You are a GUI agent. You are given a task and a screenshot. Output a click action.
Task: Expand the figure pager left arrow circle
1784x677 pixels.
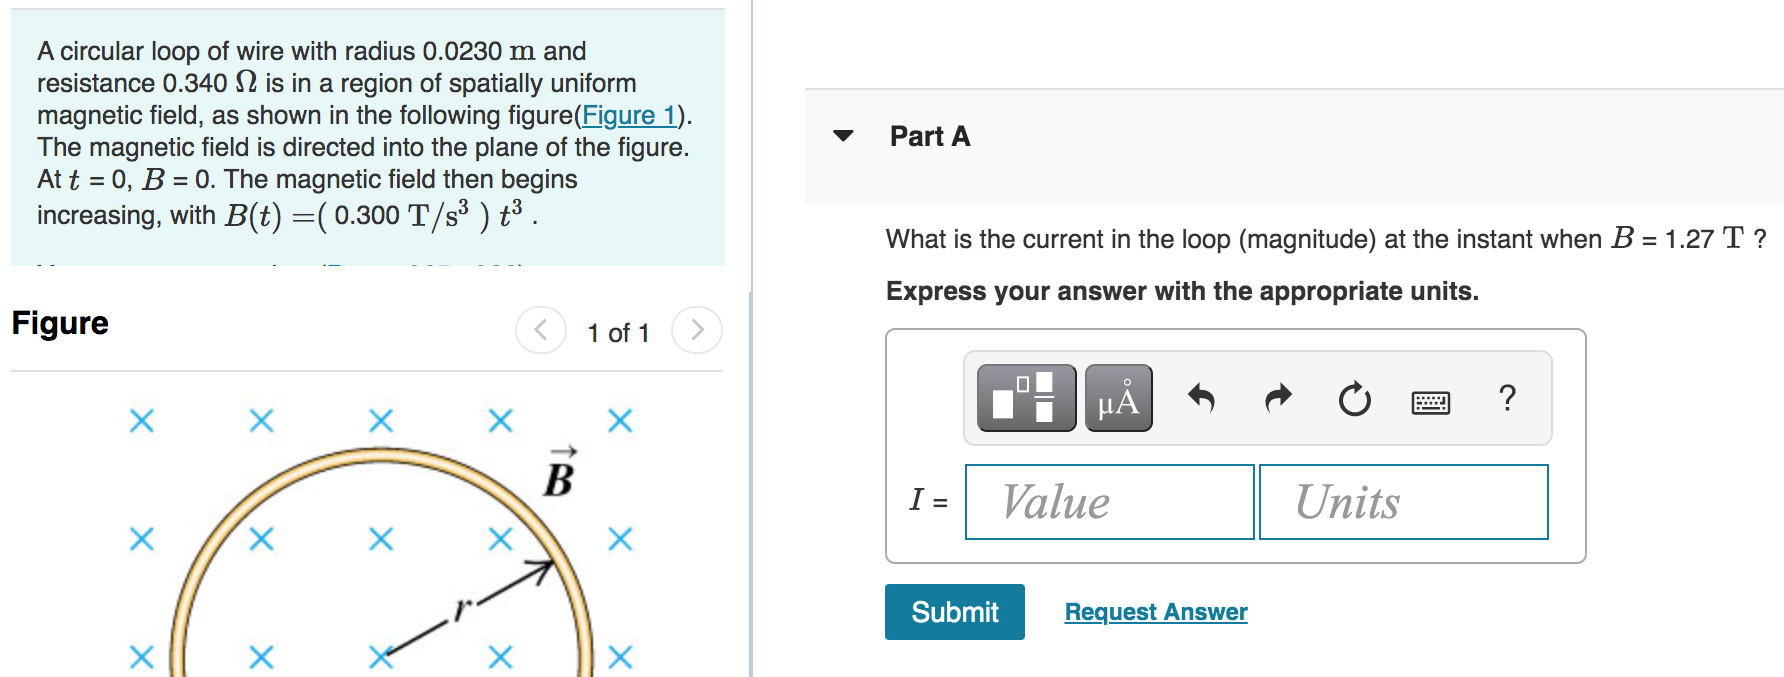(x=540, y=330)
